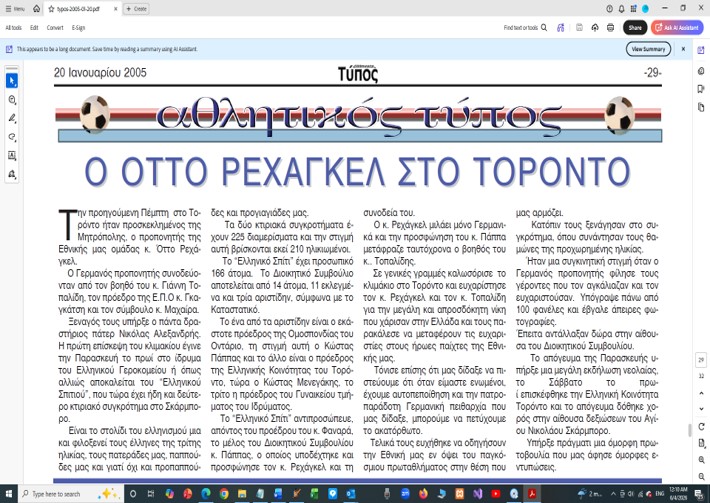Image resolution: width=710 pixels, height=503 pixels.
Task: Open File Explorer from the taskbar
Action: click(x=242, y=493)
